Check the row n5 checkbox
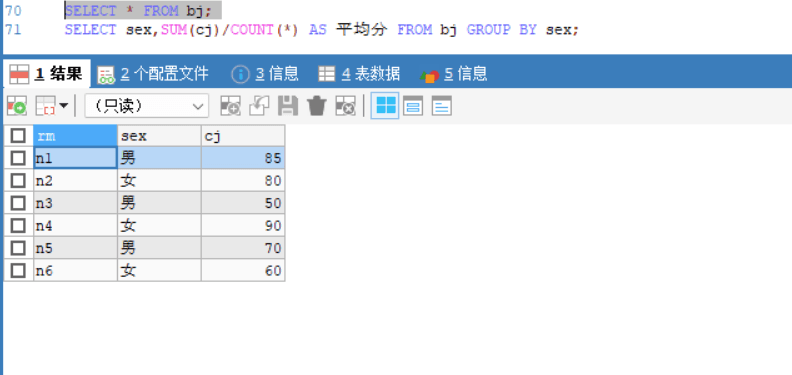 [x=18, y=248]
